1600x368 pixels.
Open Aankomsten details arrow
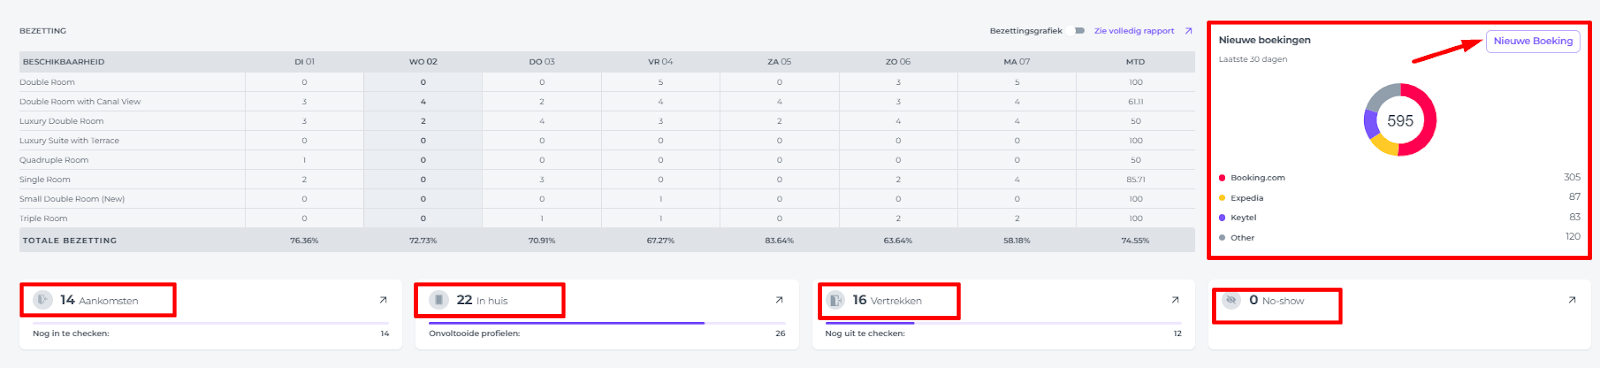(x=383, y=300)
